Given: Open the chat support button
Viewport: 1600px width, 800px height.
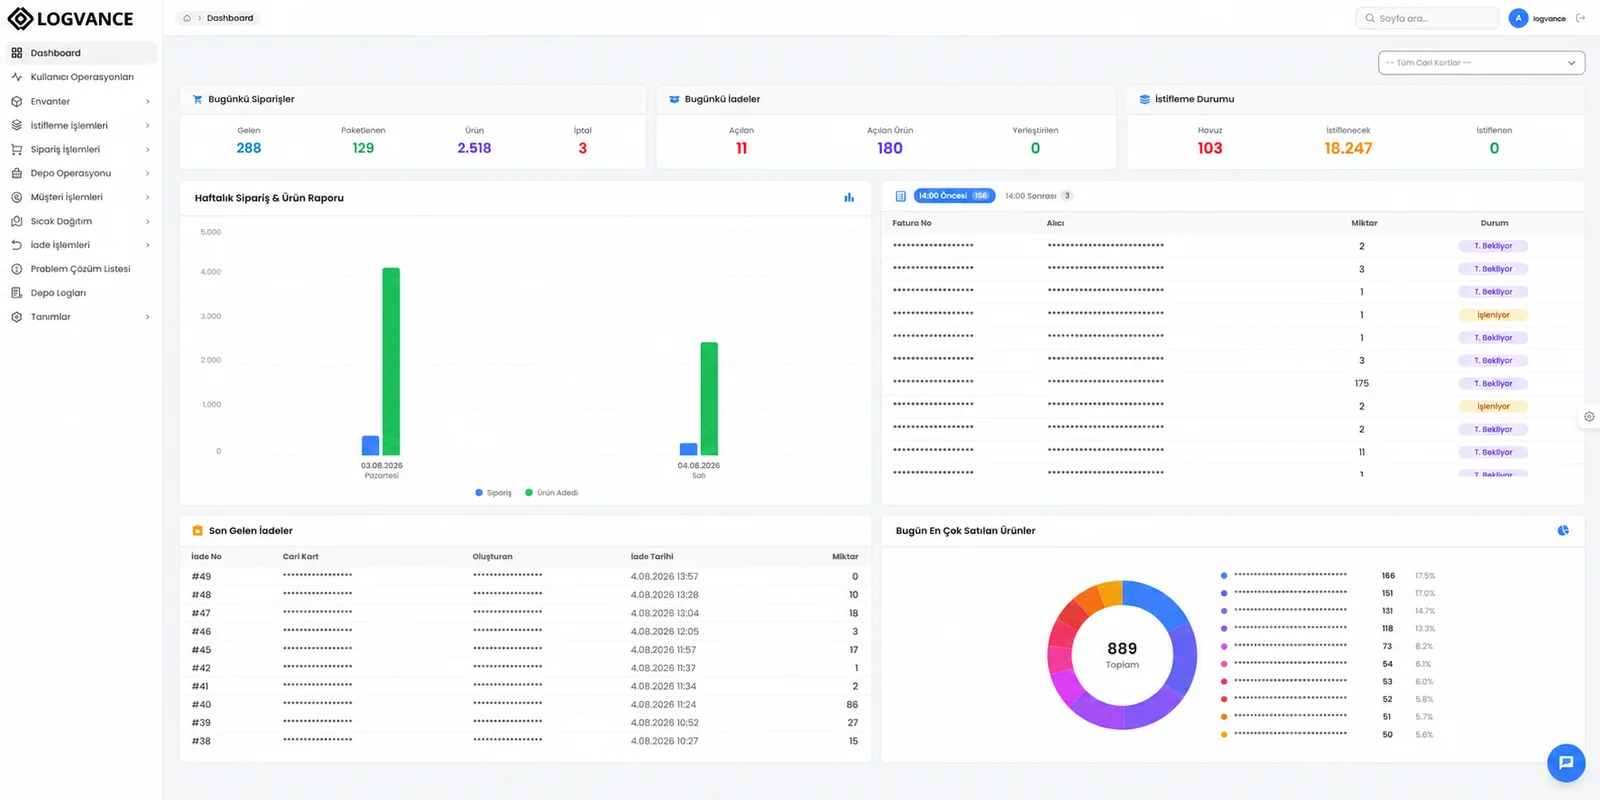Looking at the screenshot, I should click(1566, 763).
